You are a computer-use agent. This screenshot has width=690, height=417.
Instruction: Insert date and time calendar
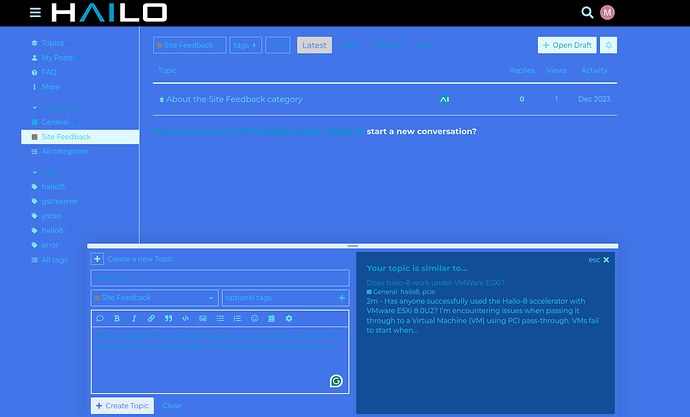pos(272,318)
